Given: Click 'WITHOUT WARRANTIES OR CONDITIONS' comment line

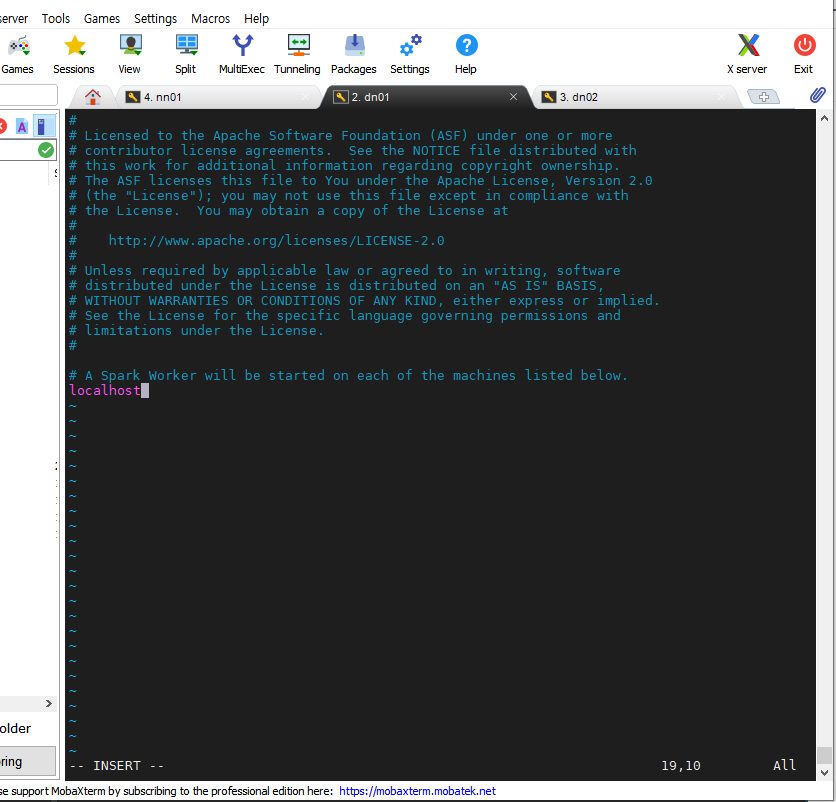Looking at the screenshot, I should pos(364,301).
